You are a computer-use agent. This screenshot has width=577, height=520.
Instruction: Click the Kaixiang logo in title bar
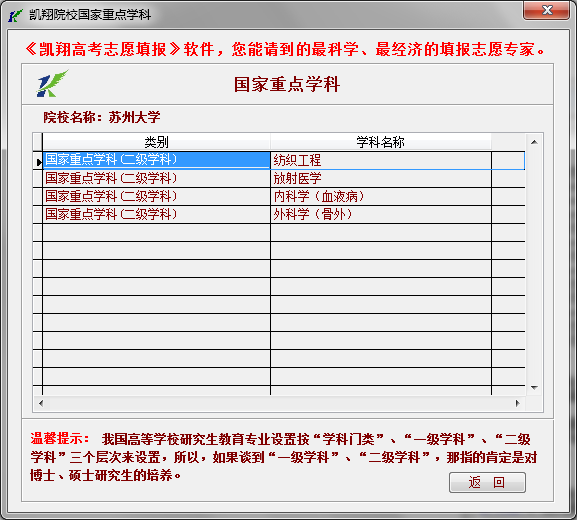click(15, 15)
